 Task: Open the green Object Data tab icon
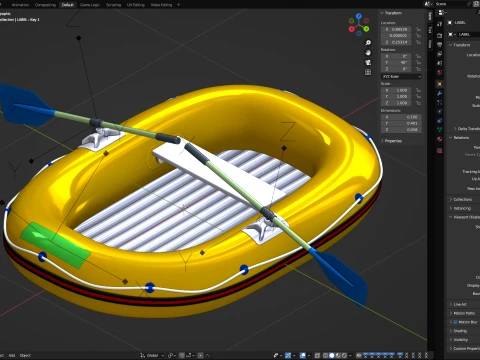[439, 129]
